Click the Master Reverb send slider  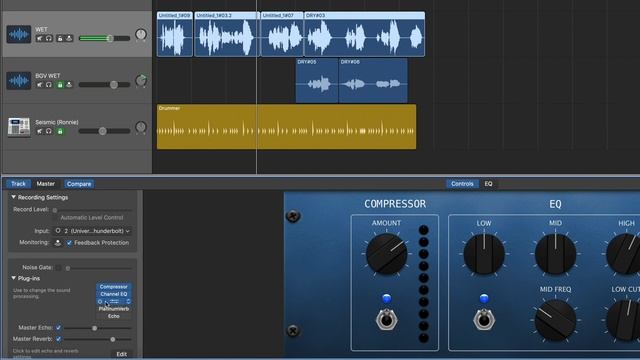98,339
